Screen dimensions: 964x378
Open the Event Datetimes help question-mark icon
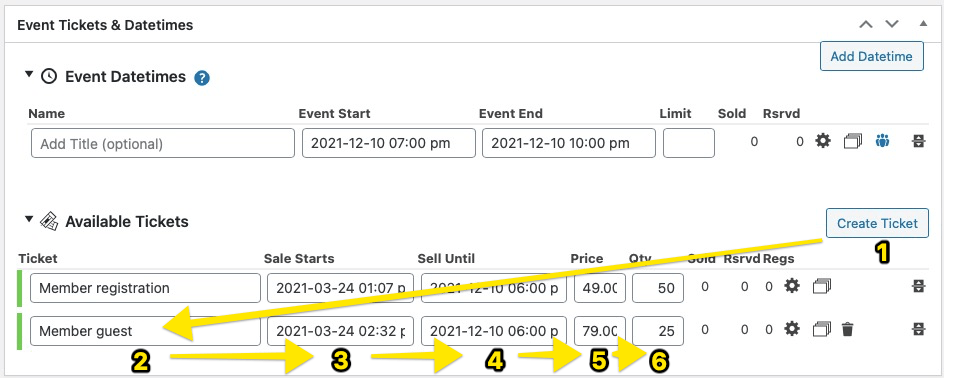tap(202, 78)
